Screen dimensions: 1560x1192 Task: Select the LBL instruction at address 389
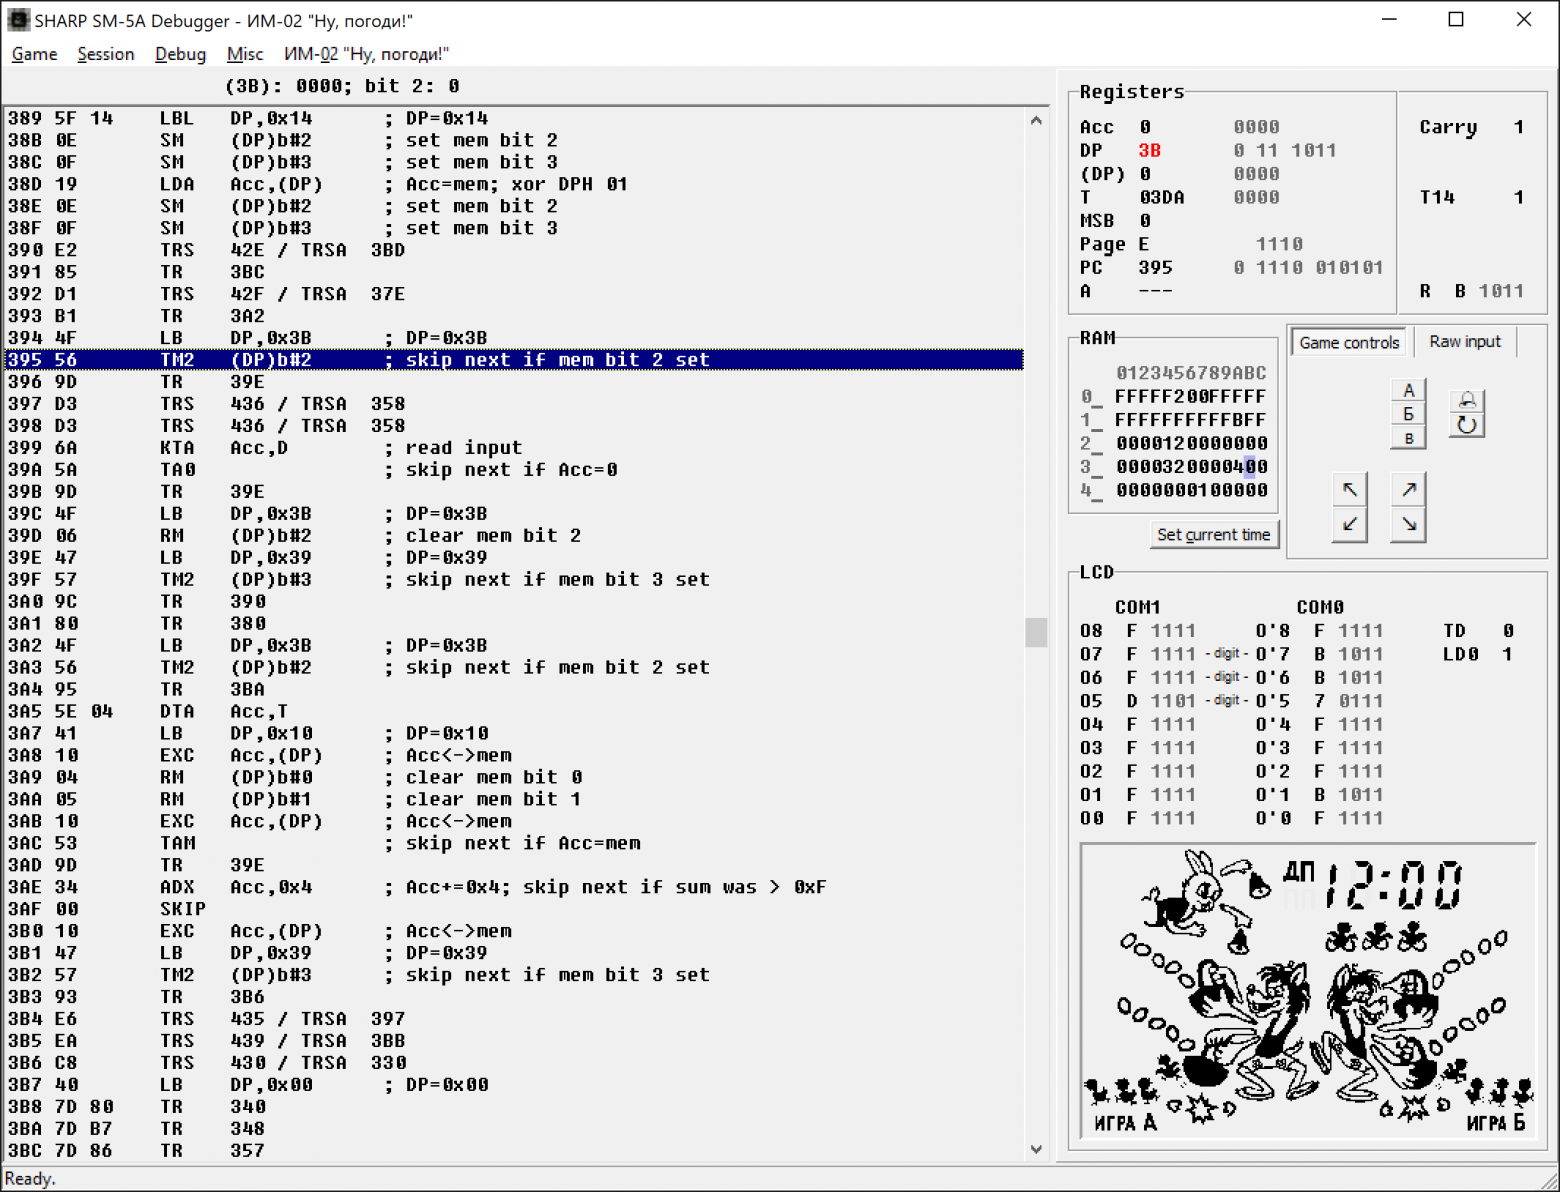point(514,118)
